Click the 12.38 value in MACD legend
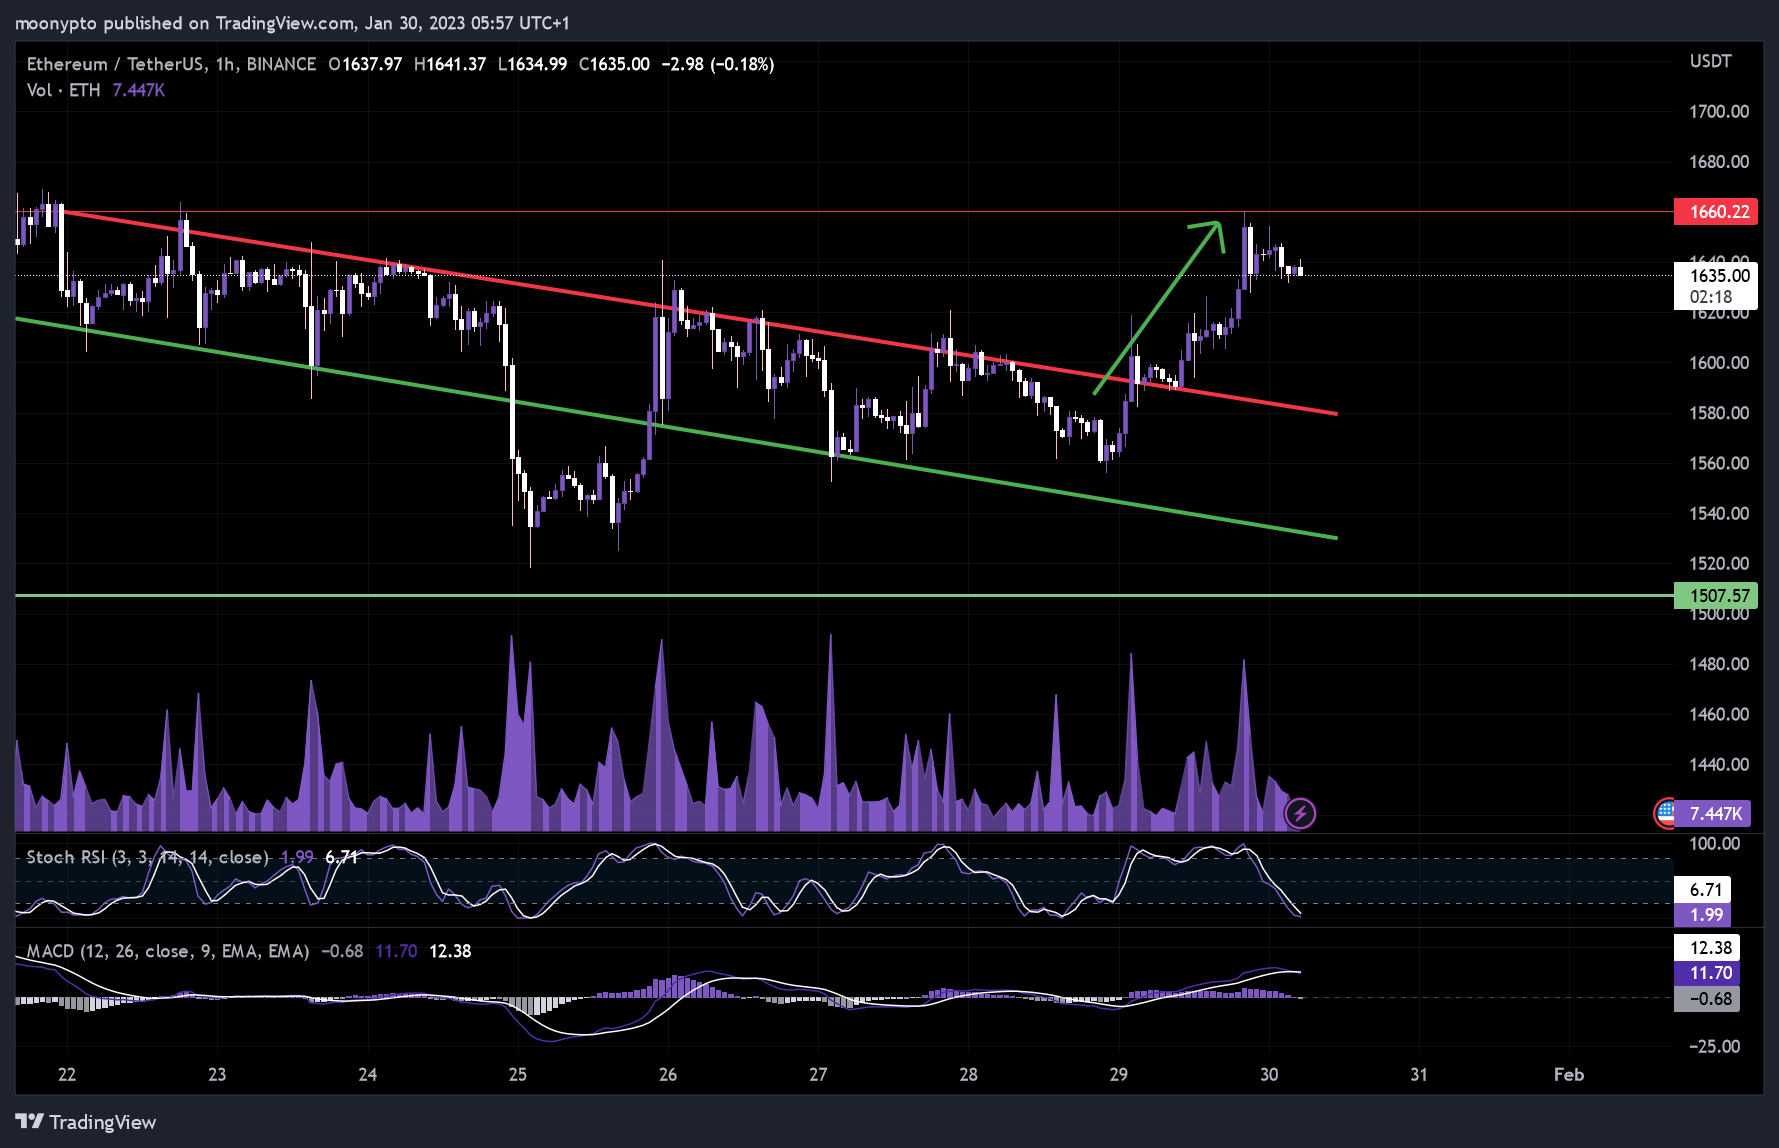This screenshot has width=1779, height=1148. click(x=450, y=951)
